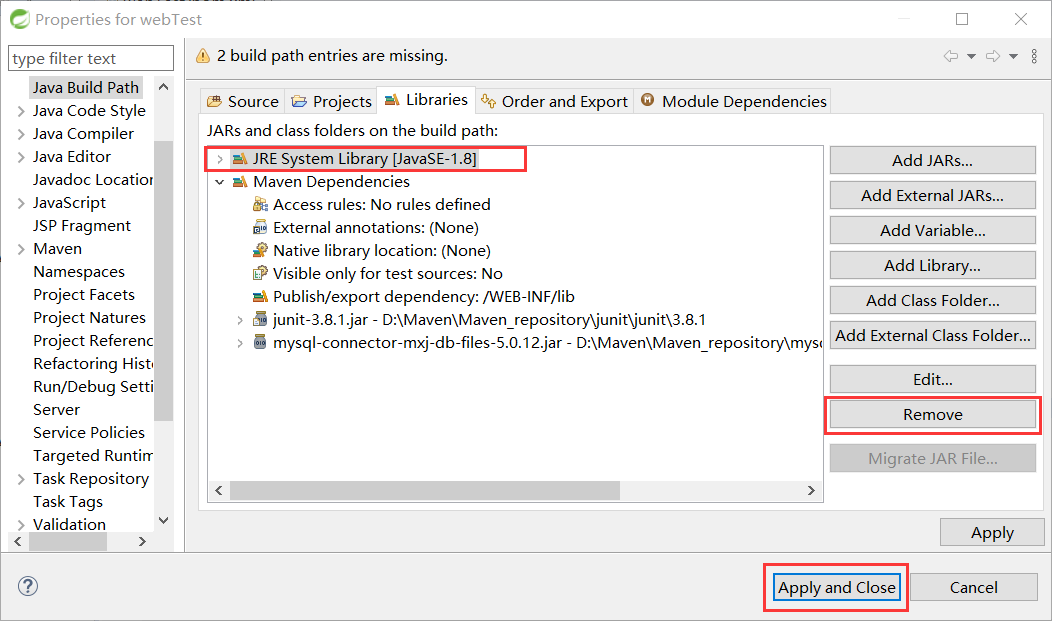Select the Libraries tab
1052x621 pixels.
pos(426,100)
